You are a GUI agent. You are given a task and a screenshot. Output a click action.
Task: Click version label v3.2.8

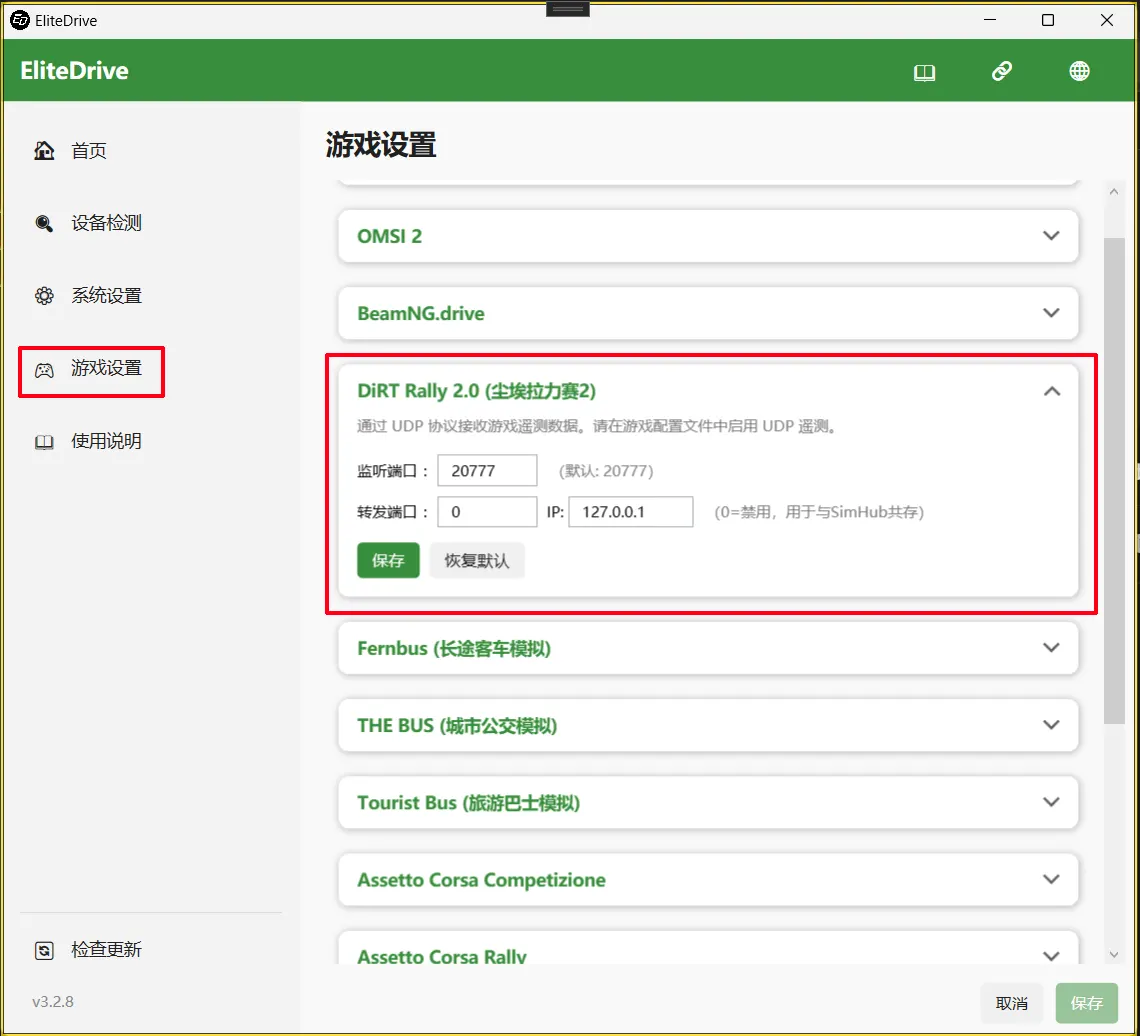pyautogui.click(x=52, y=1002)
